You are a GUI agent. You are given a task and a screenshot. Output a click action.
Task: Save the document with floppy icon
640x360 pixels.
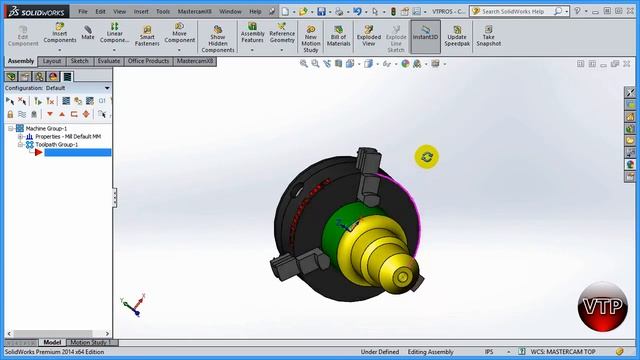[322, 11]
